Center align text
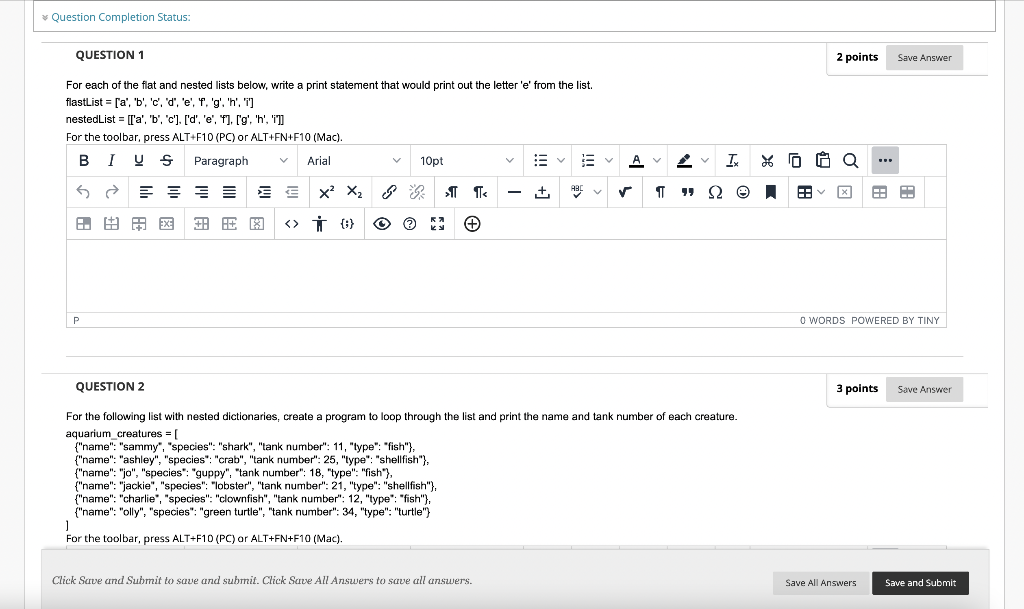 pos(174,192)
